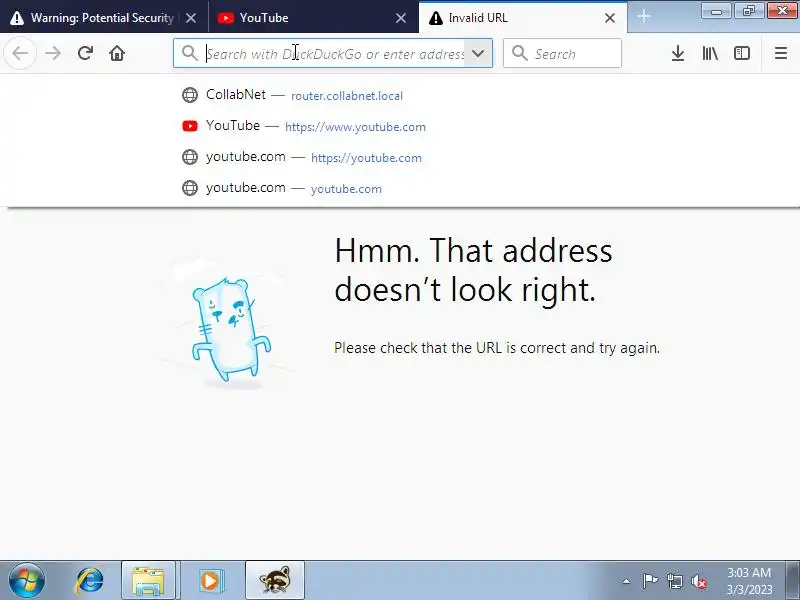Image resolution: width=800 pixels, height=600 pixels.
Task: Switch to the YouTube tab
Action: click(x=313, y=18)
